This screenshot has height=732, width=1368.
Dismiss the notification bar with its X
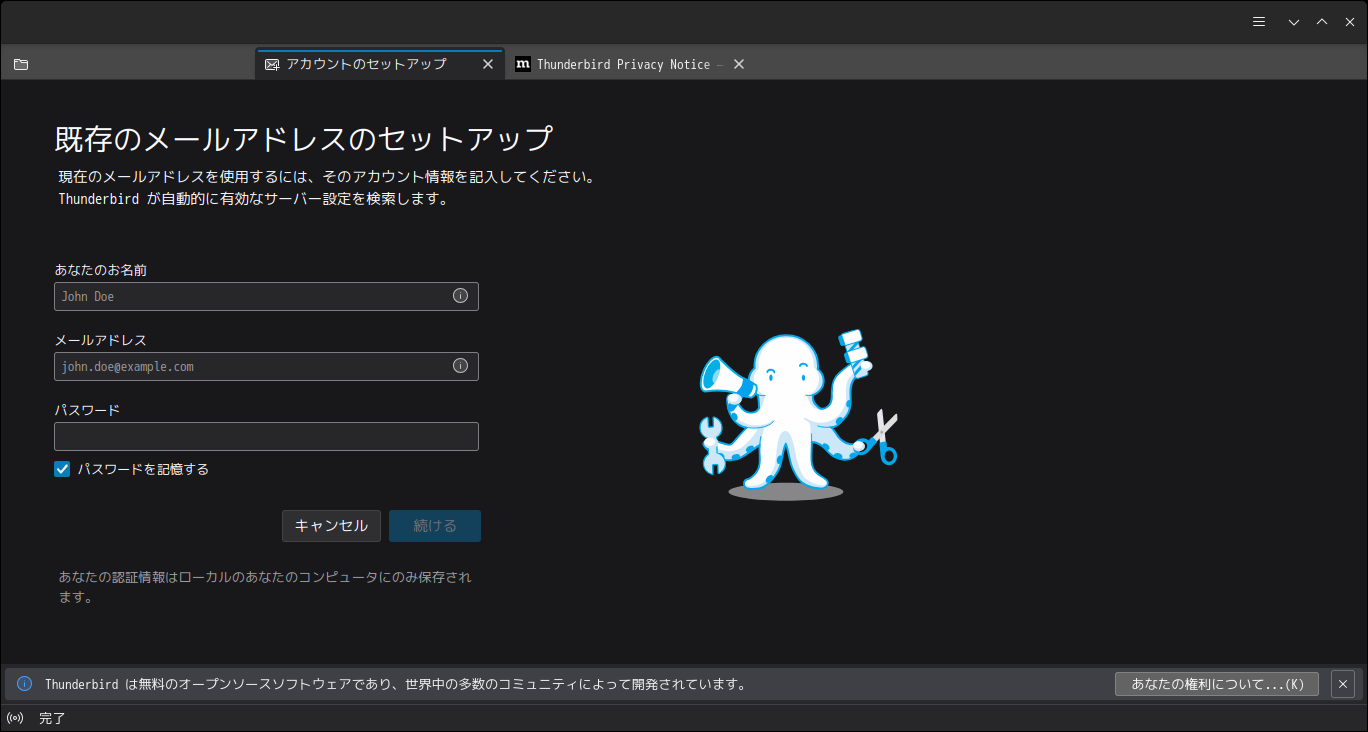coord(1342,684)
